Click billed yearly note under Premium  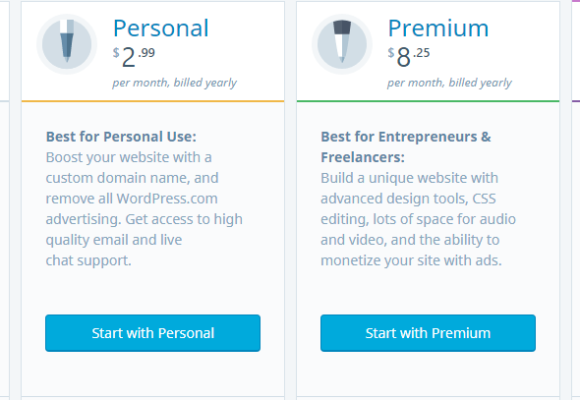(449, 83)
